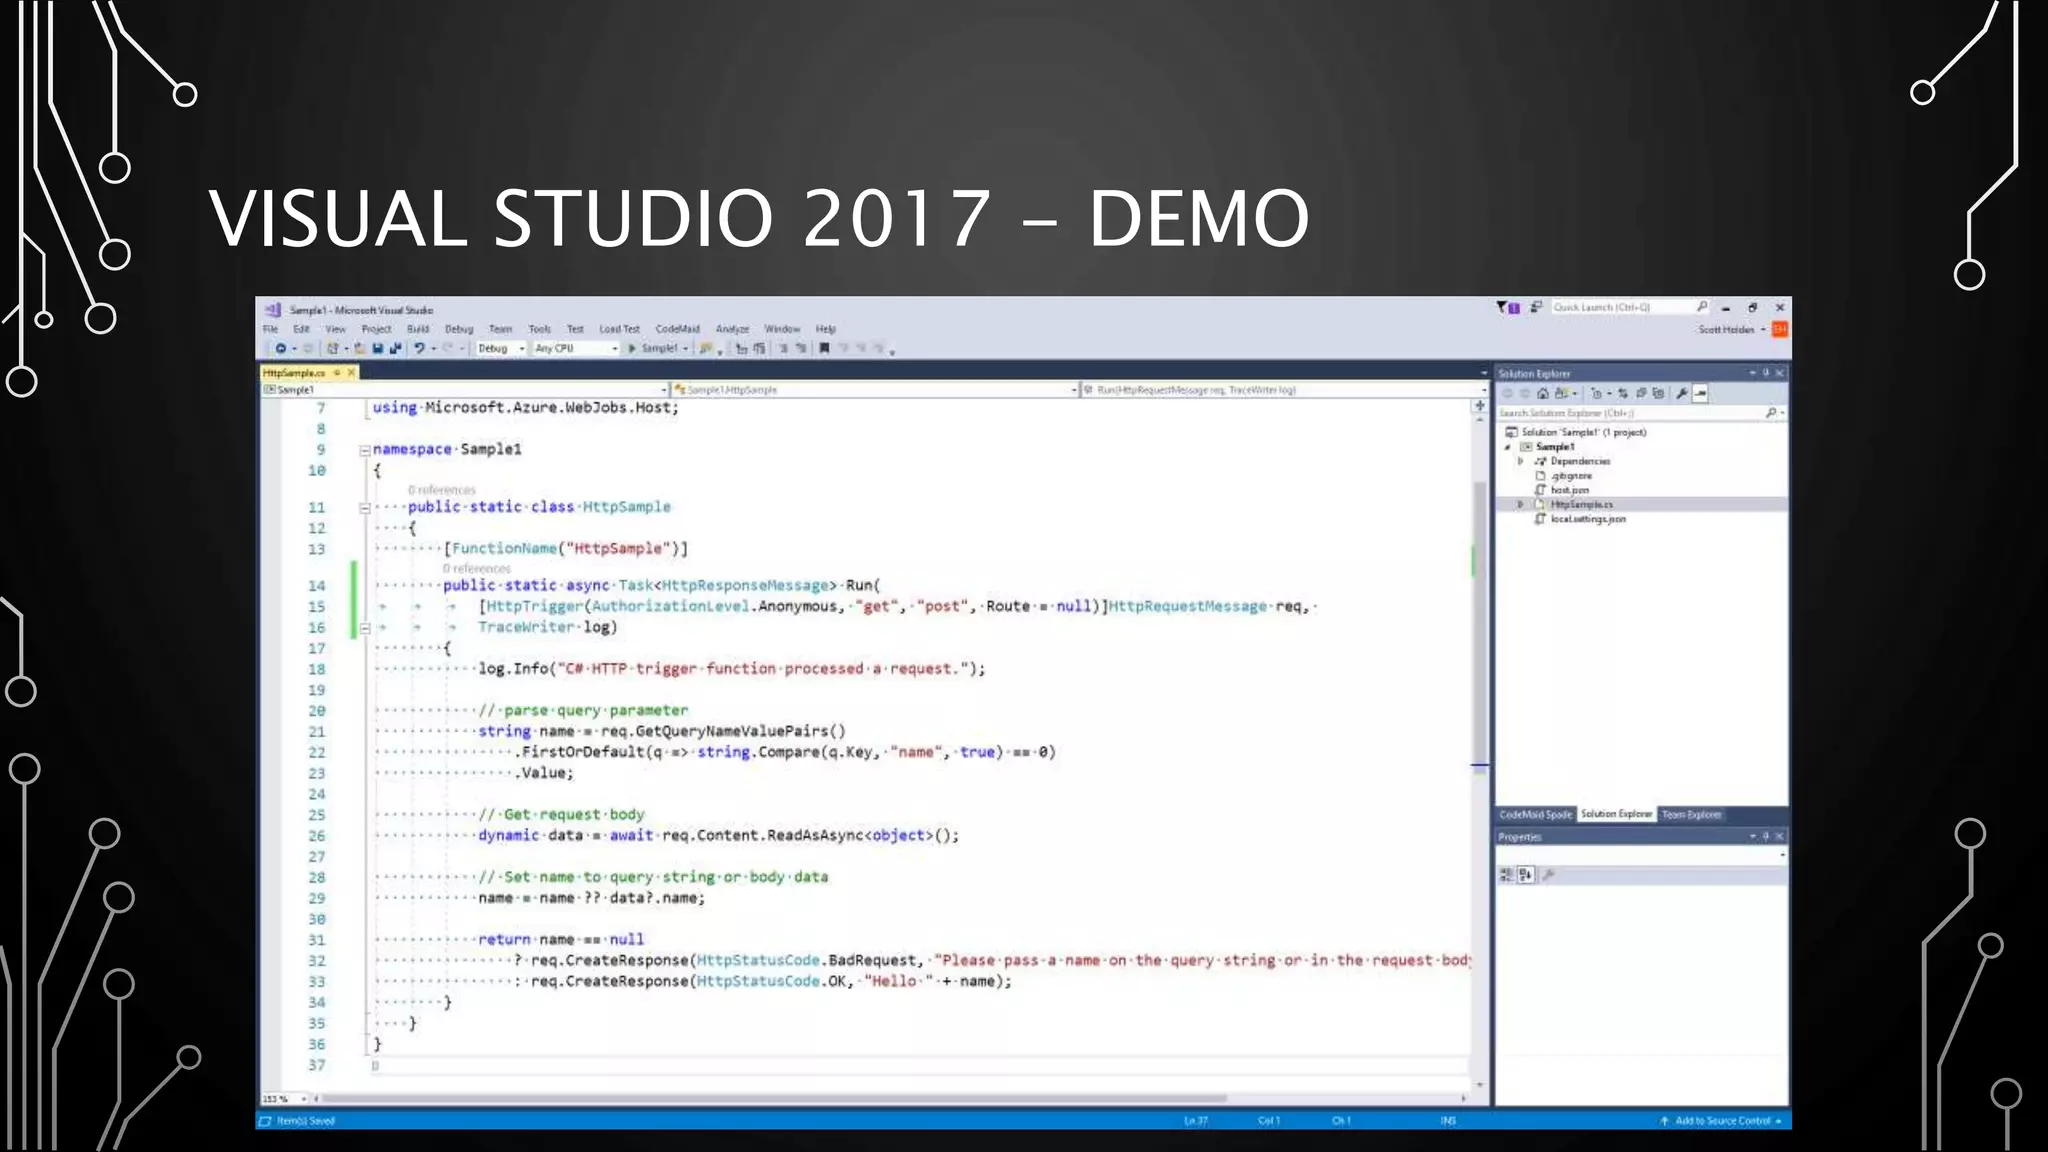
Task: Open the Sample1 project navigation dropdown
Action: click(x=466, y=390)
